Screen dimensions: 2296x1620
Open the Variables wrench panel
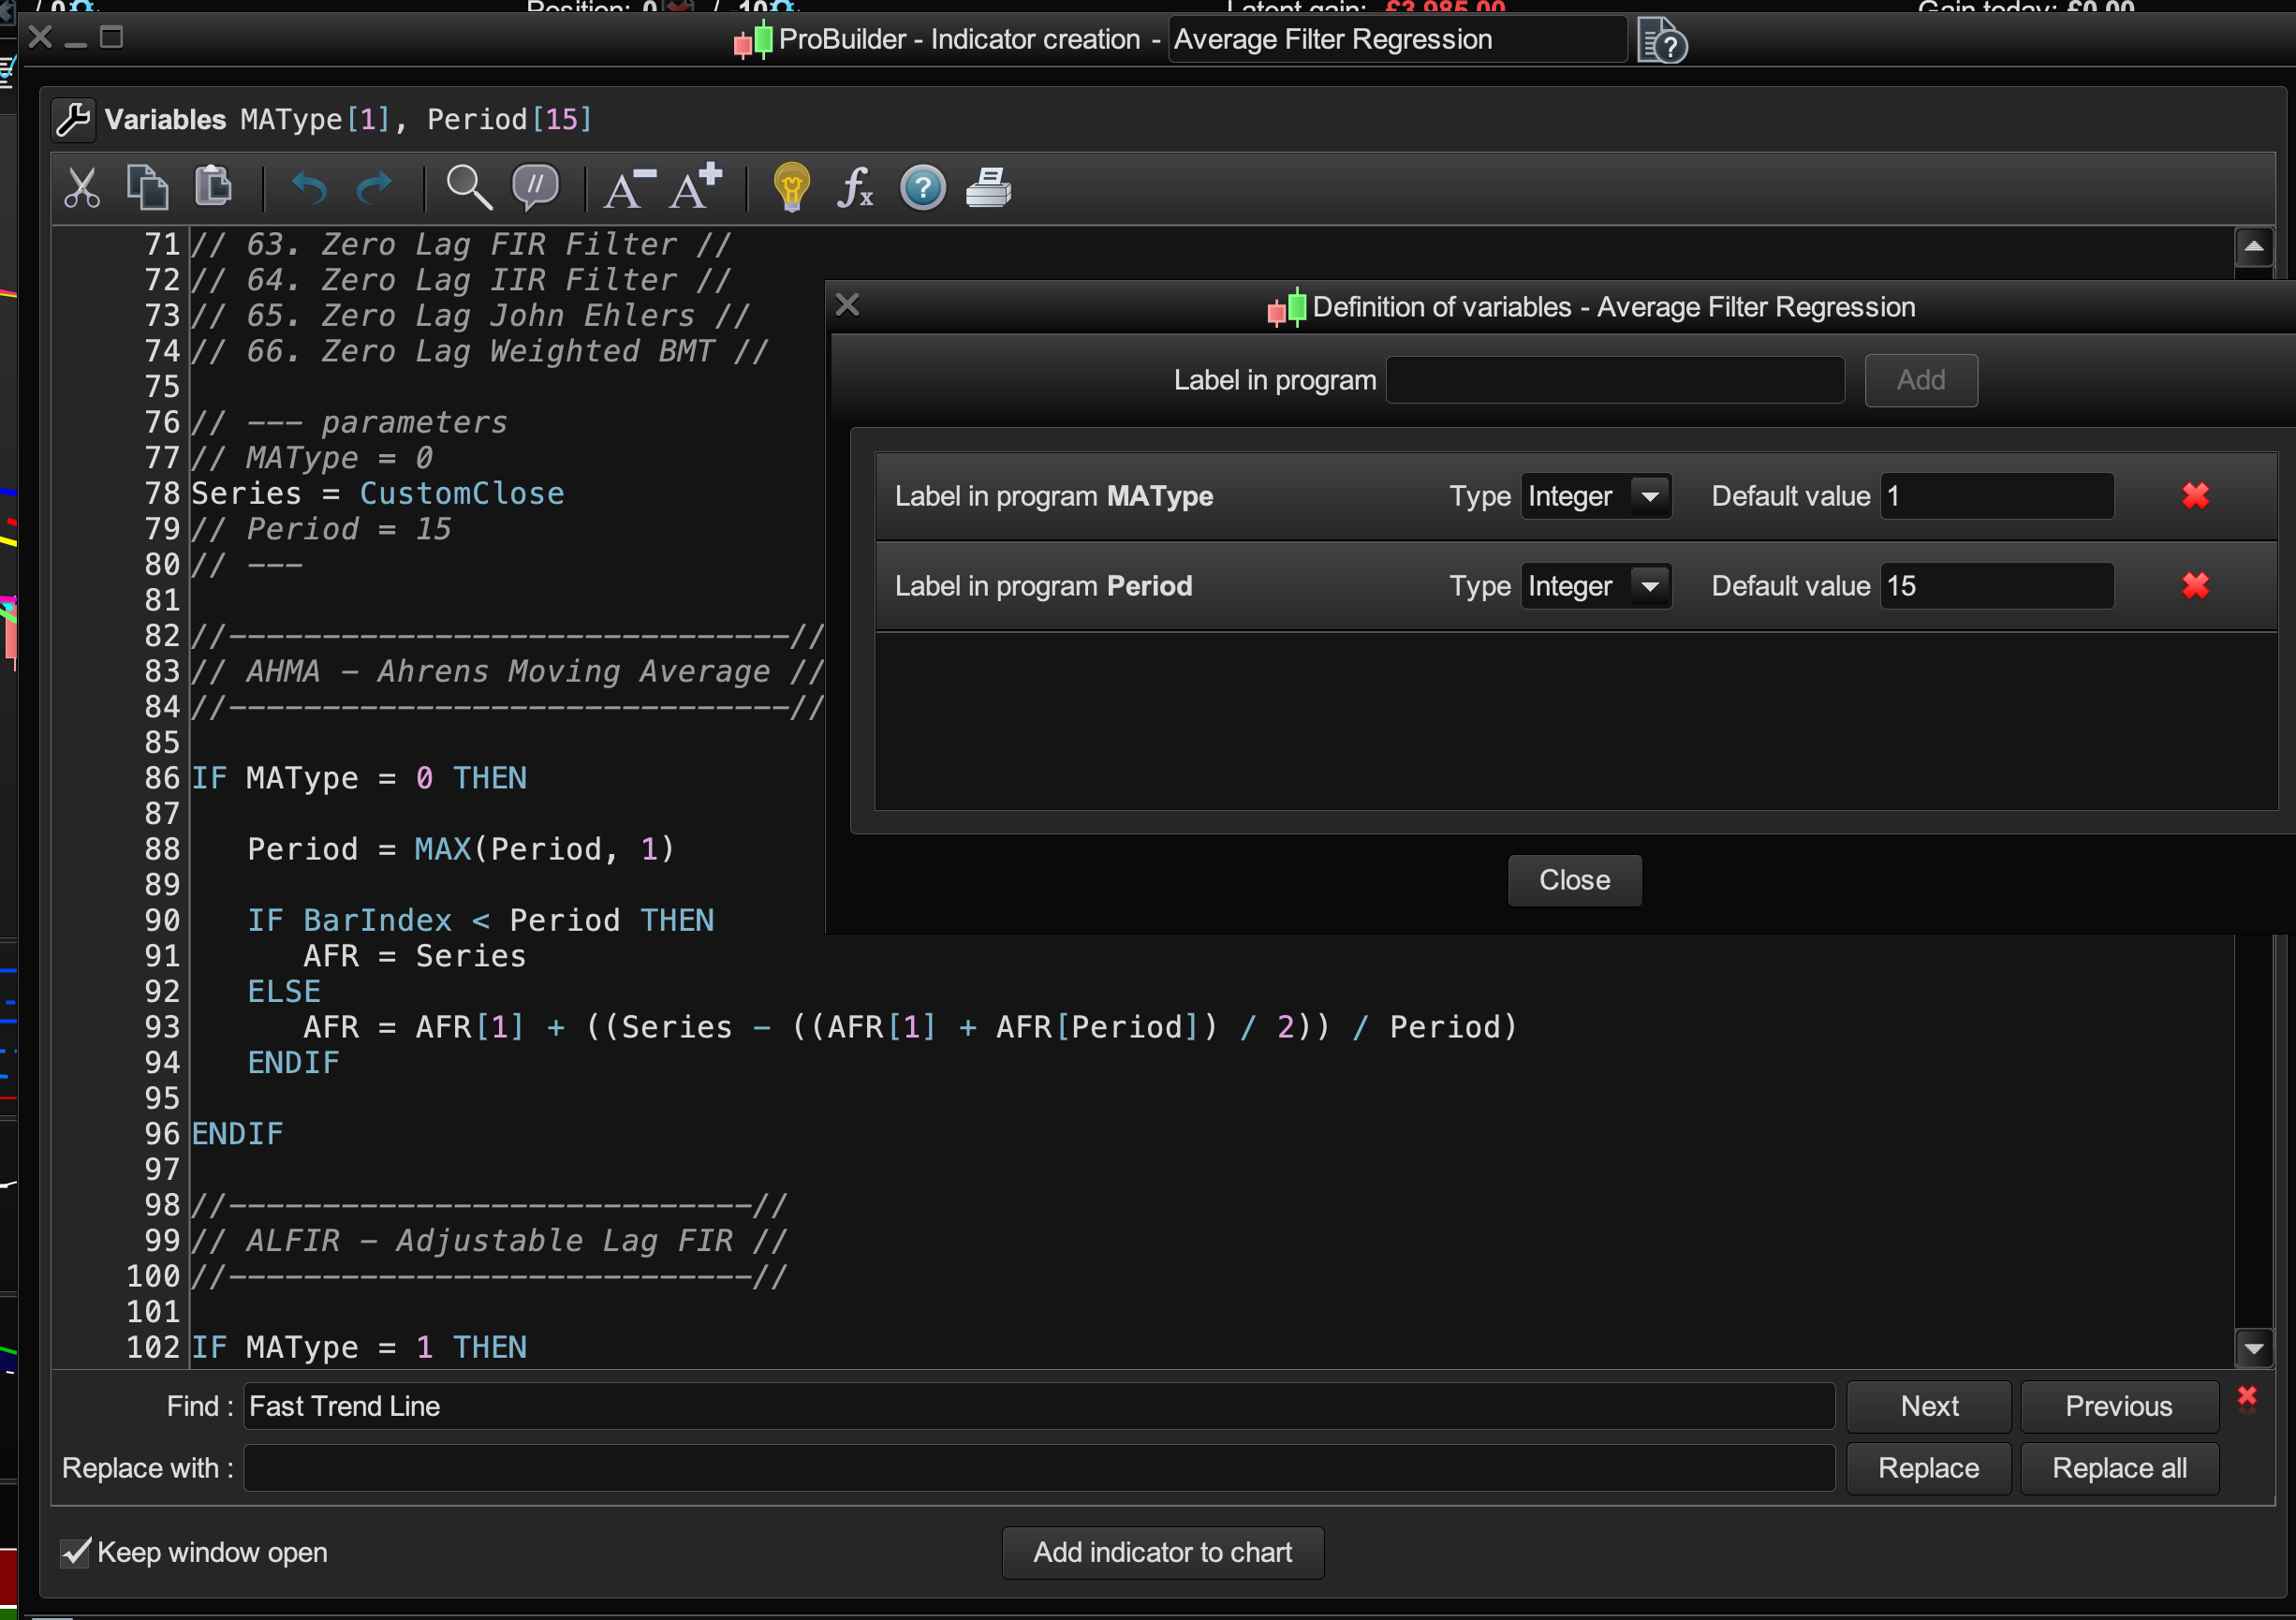point(74,119)
